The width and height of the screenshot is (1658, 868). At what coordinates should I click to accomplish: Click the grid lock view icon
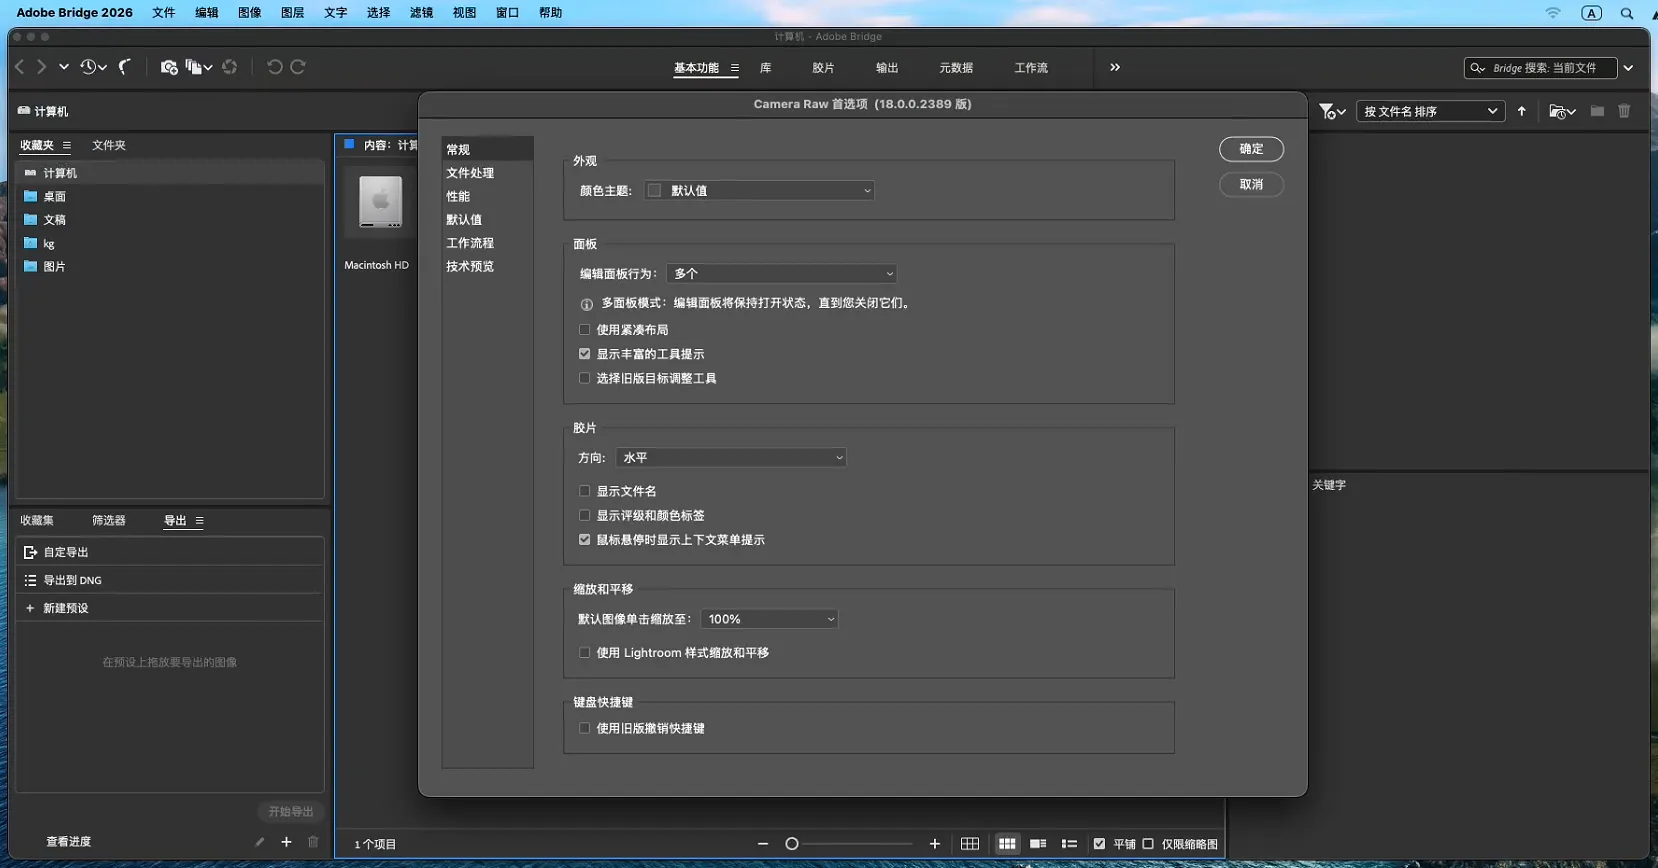(970, 844)
